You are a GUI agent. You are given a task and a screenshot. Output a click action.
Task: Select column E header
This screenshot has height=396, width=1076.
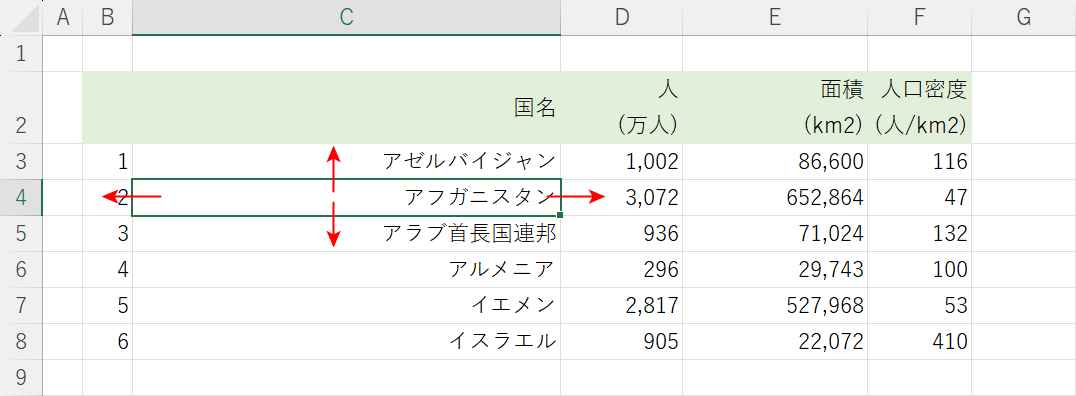click(x=775, y=18)
